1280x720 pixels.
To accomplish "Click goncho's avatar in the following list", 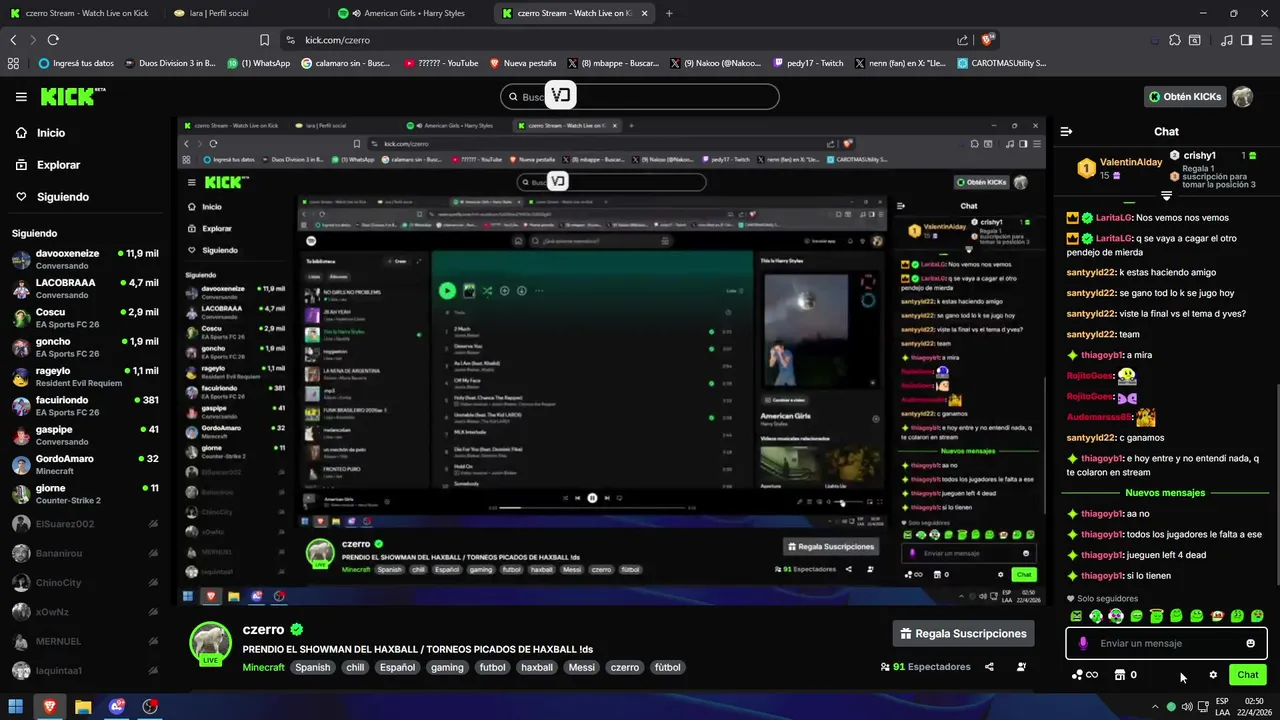I will pyautogui.click(x=21, y=347).
